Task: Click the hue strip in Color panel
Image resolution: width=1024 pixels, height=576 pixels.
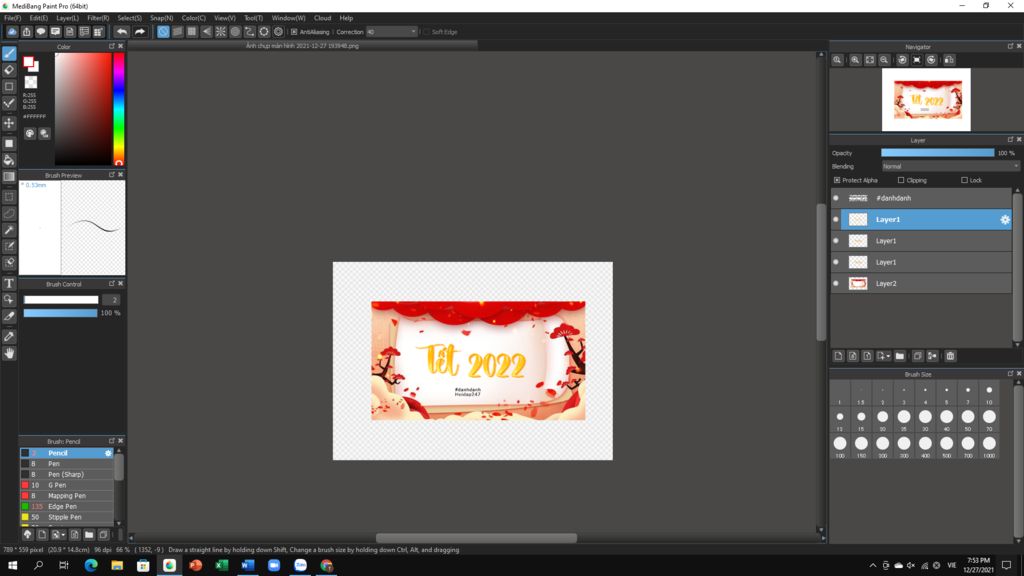Action: tap(119, 108)
